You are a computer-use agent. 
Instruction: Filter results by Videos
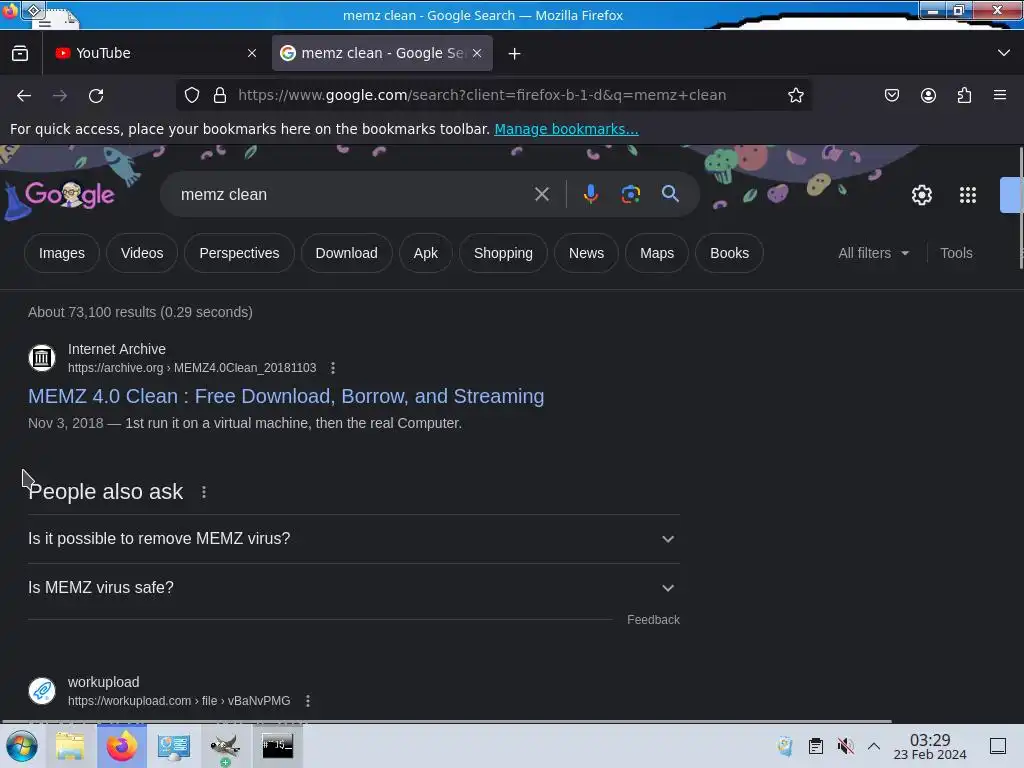pos(142,253)
